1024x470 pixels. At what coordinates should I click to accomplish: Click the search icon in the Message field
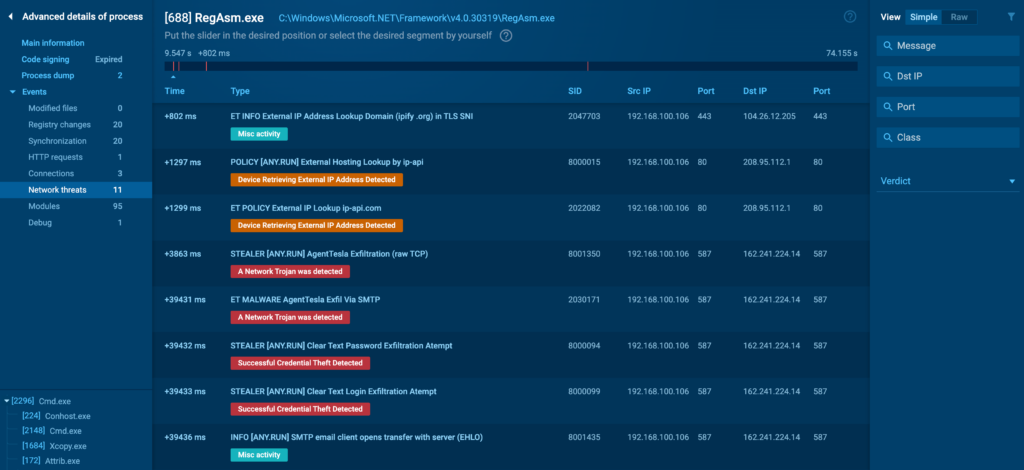point(888,46)
